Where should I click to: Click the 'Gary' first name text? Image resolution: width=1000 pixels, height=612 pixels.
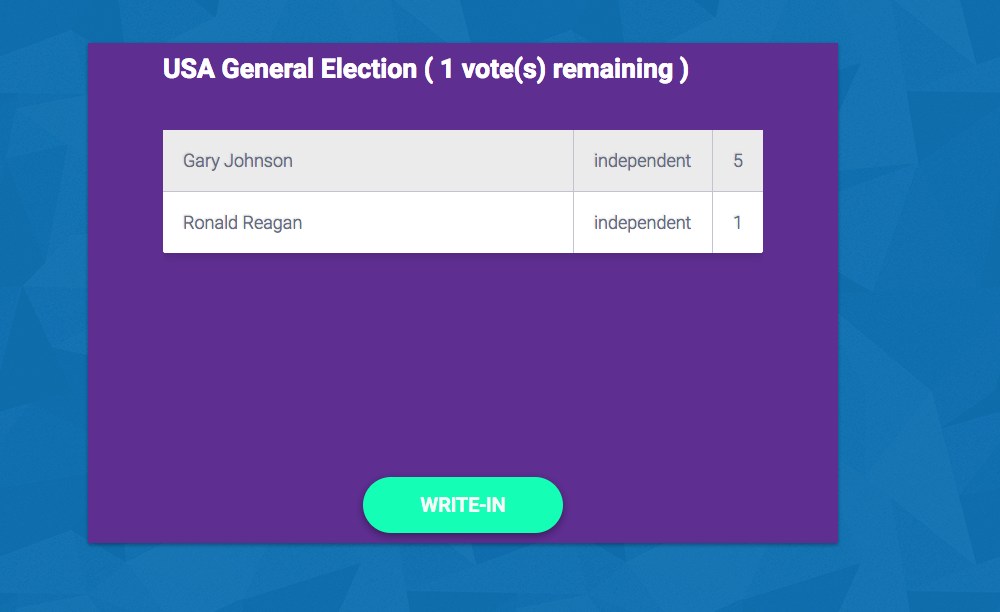point(202,161)
